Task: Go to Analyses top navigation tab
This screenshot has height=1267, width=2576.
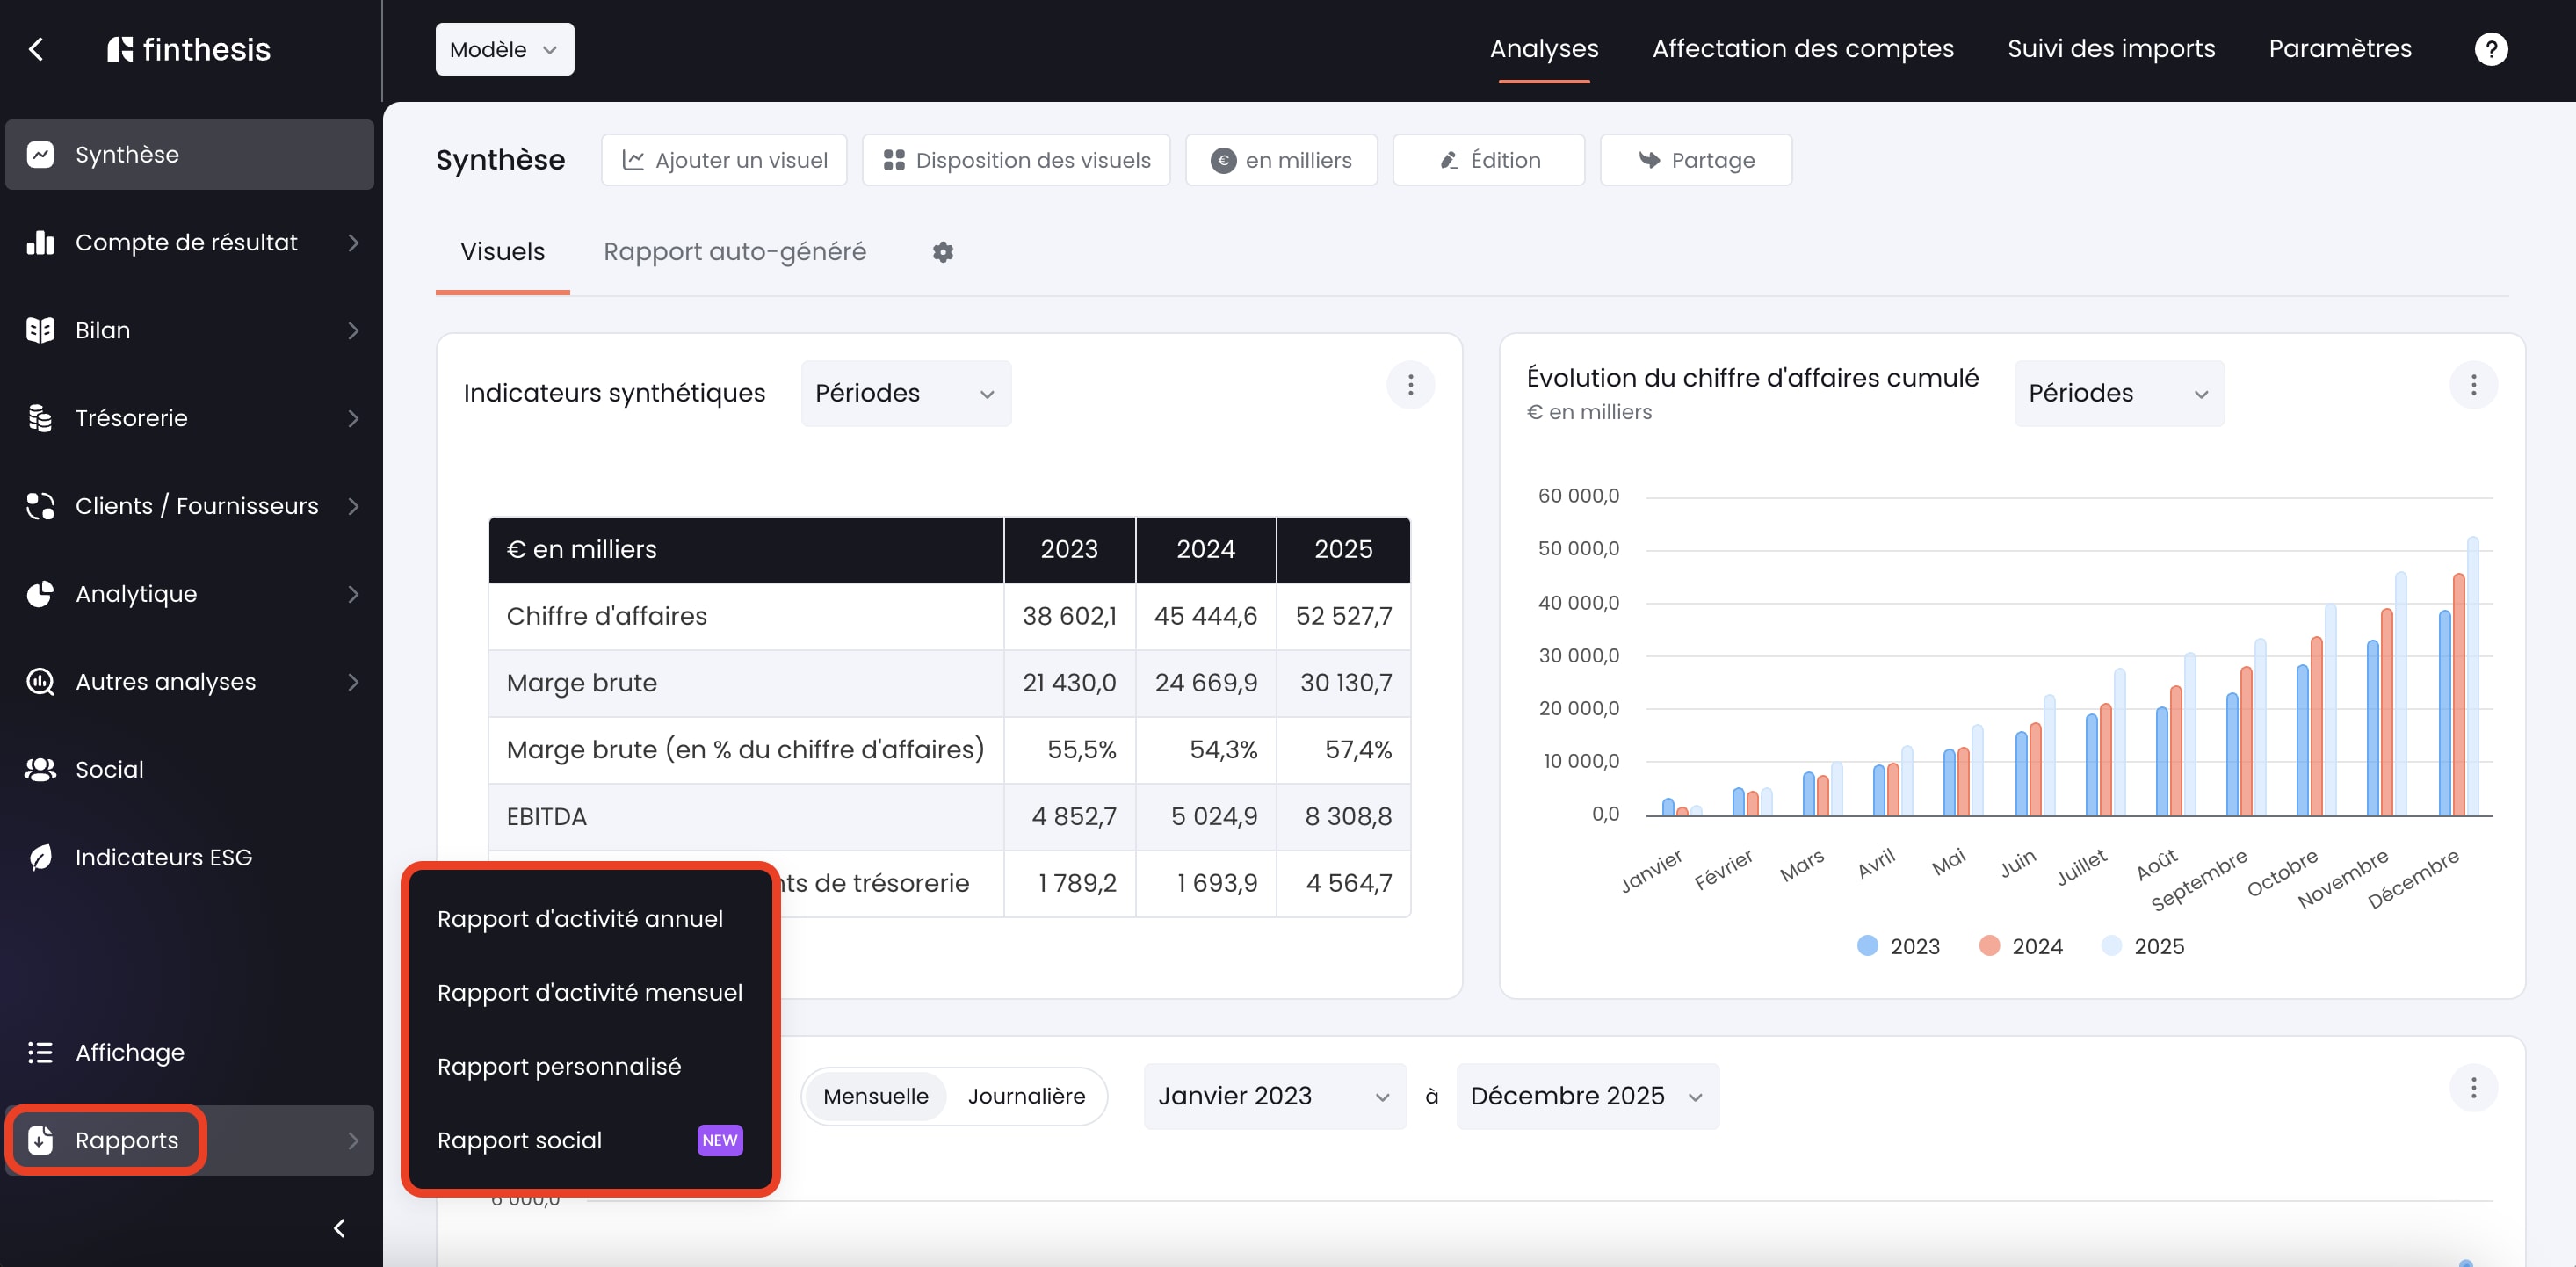Action: (x=1543, y=49)
